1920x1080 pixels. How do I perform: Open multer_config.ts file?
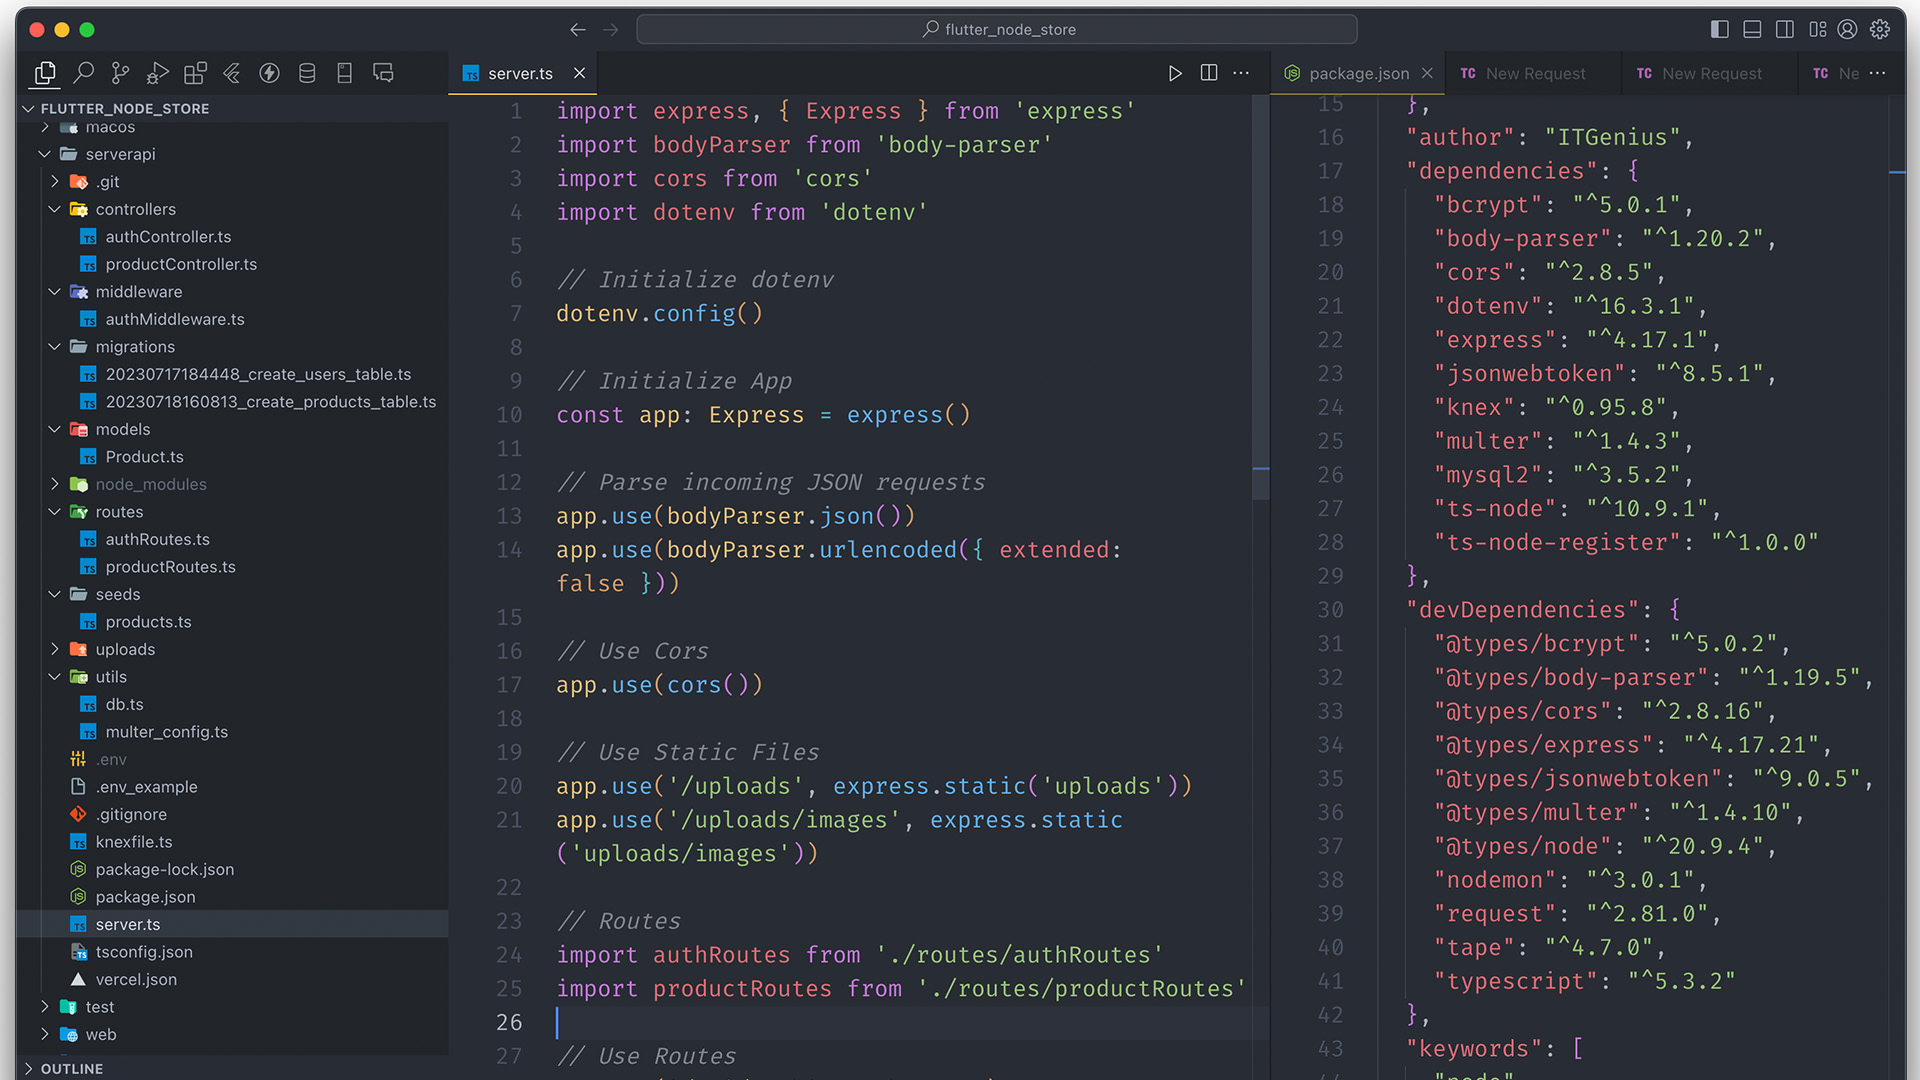coord(166,732)
